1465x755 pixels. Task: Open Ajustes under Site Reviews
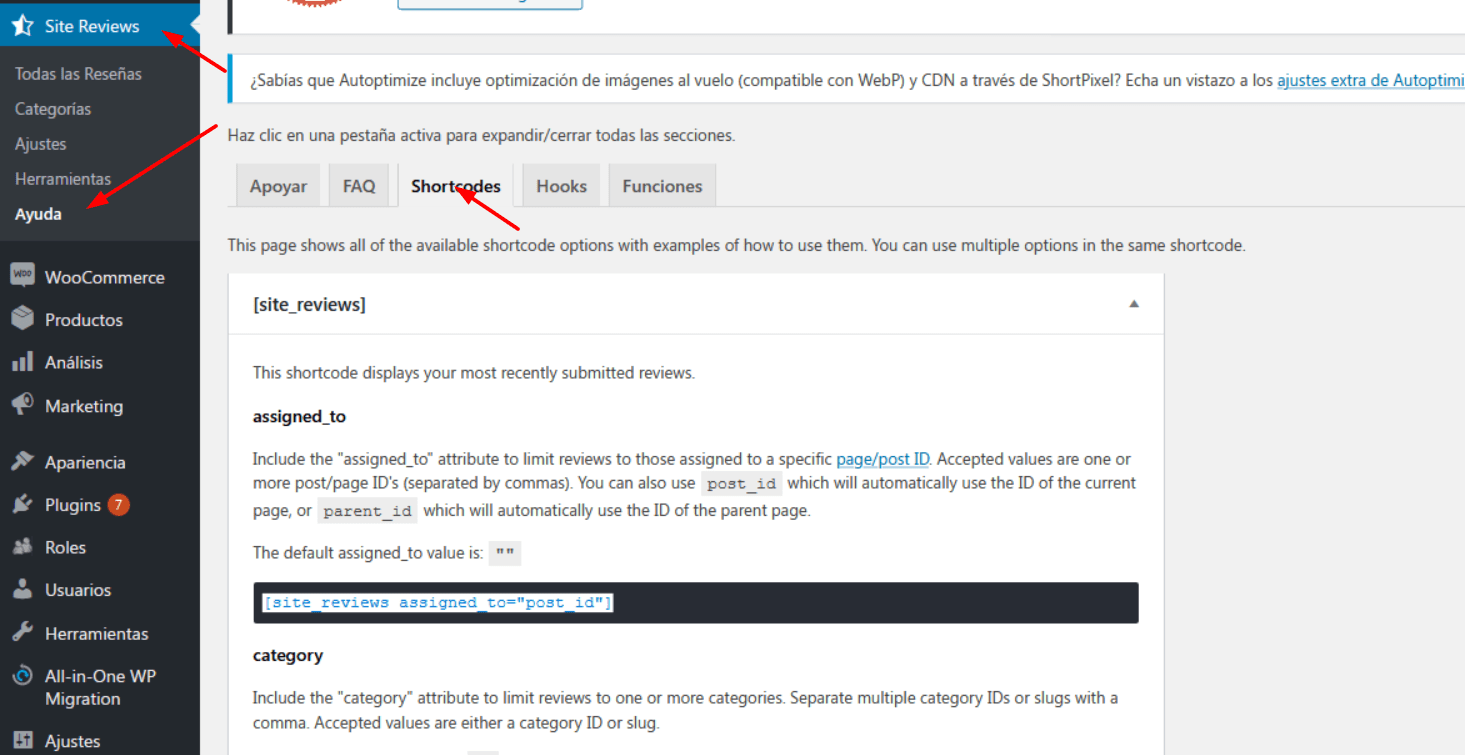click(x=41, y=144)
